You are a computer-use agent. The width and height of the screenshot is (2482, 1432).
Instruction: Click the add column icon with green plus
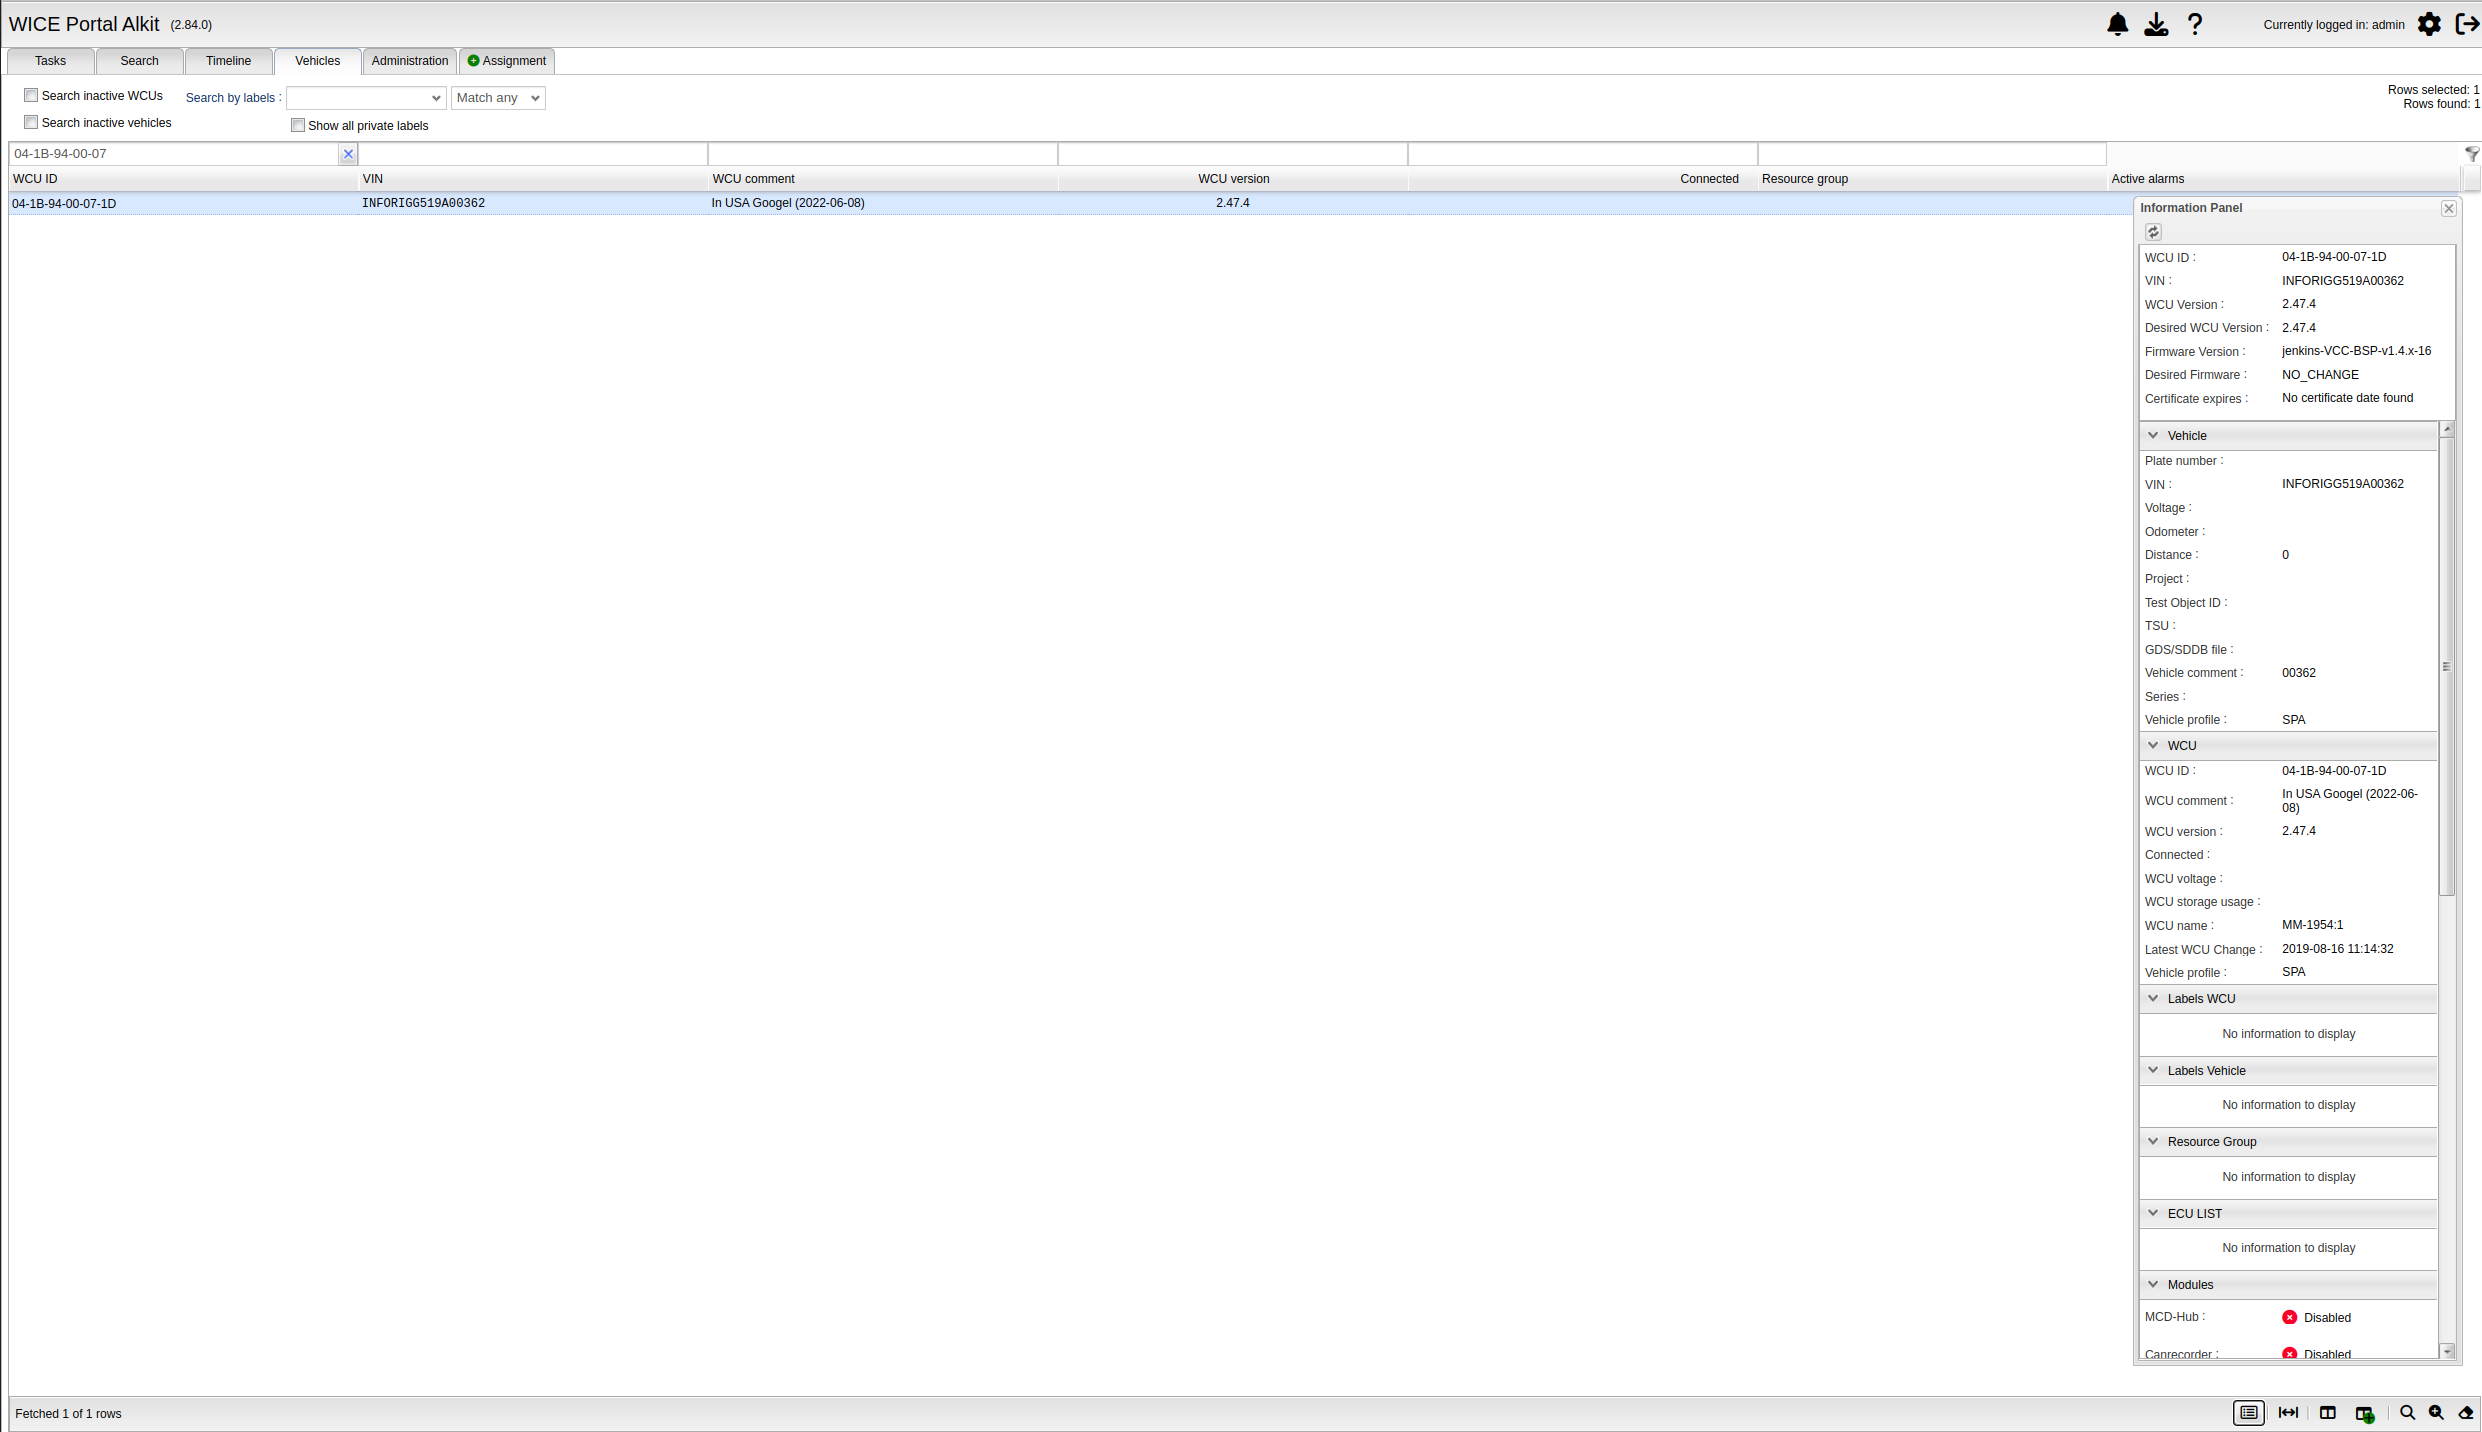[x=2365, y=1413]
